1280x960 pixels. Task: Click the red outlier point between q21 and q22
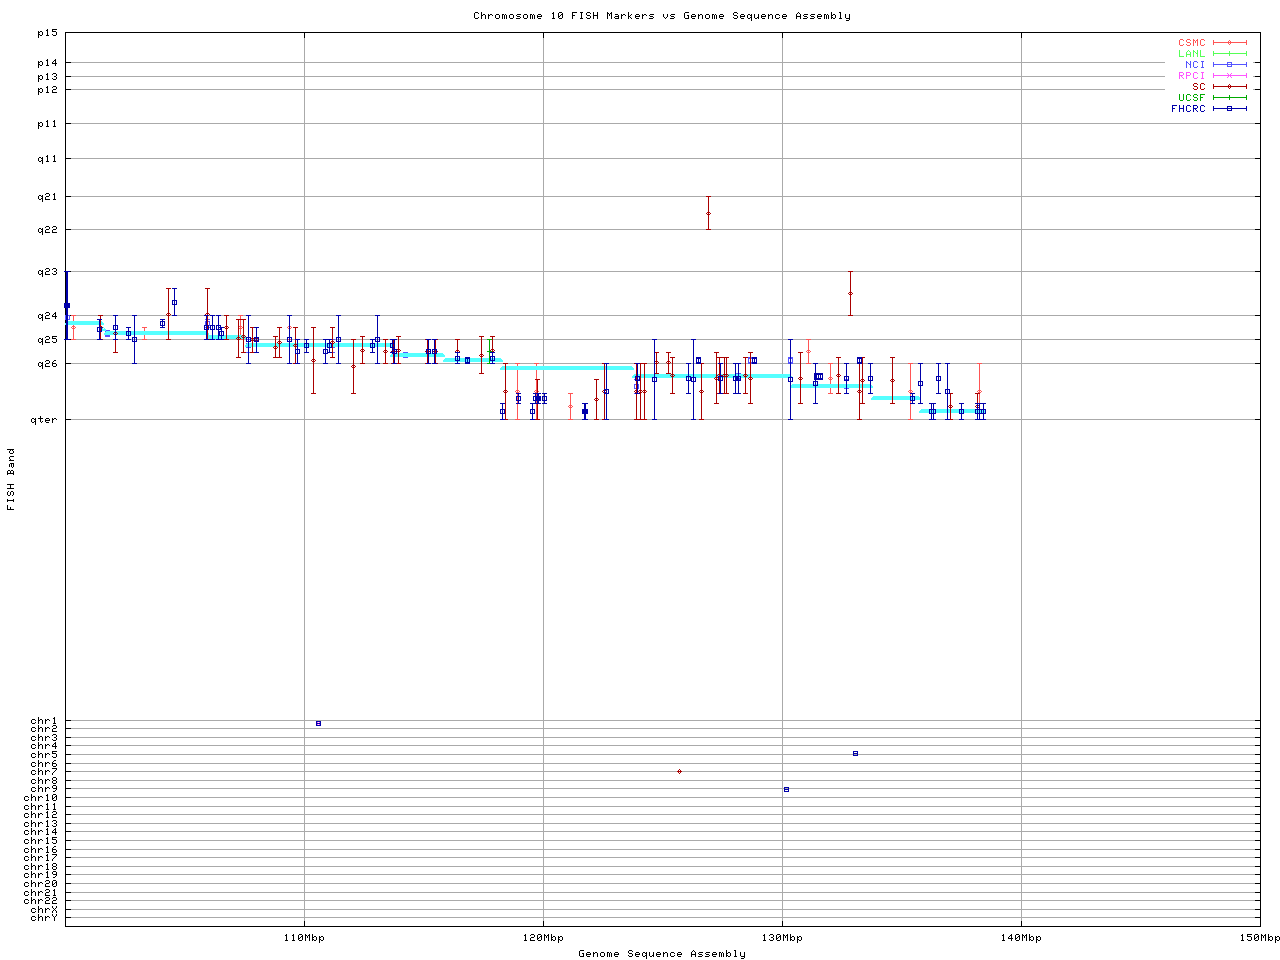(708, 213)
